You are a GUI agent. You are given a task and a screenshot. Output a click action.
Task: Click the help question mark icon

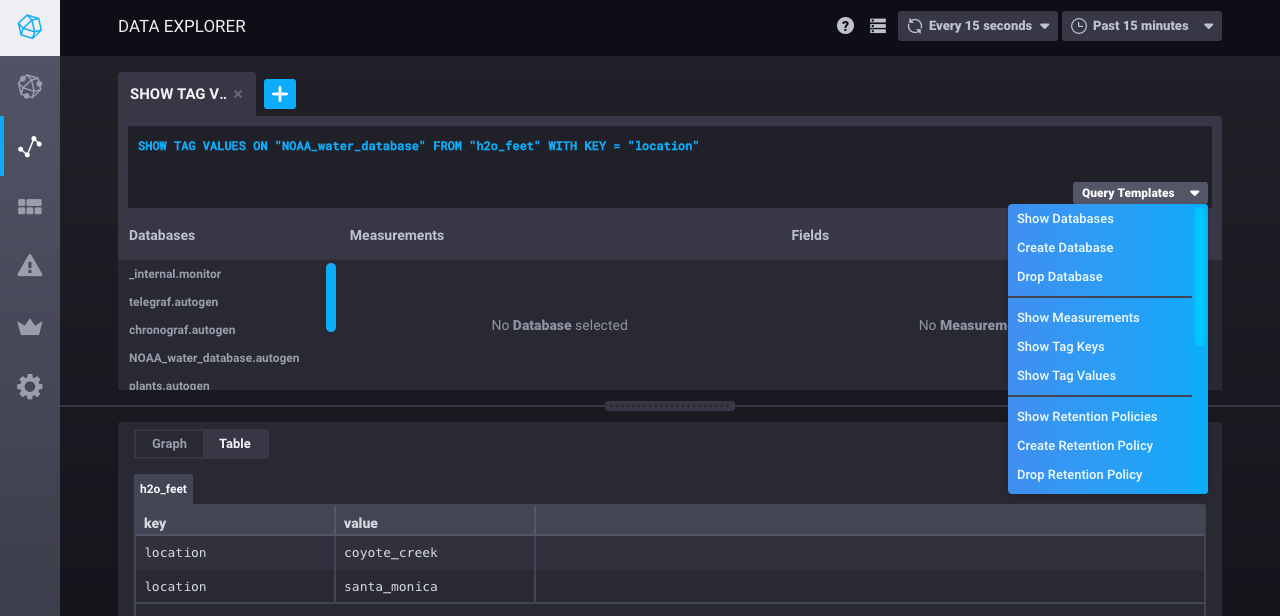[x=845, y=26]
